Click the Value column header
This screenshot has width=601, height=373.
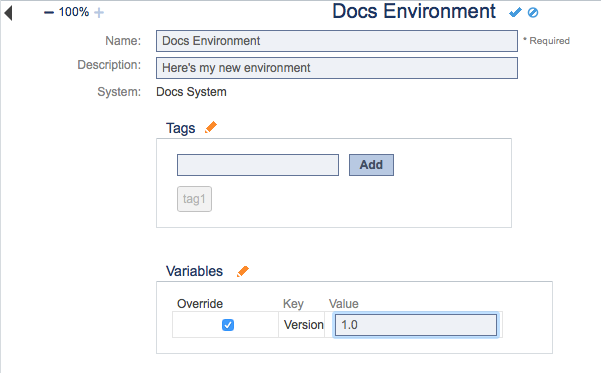(x=343, y=304)
